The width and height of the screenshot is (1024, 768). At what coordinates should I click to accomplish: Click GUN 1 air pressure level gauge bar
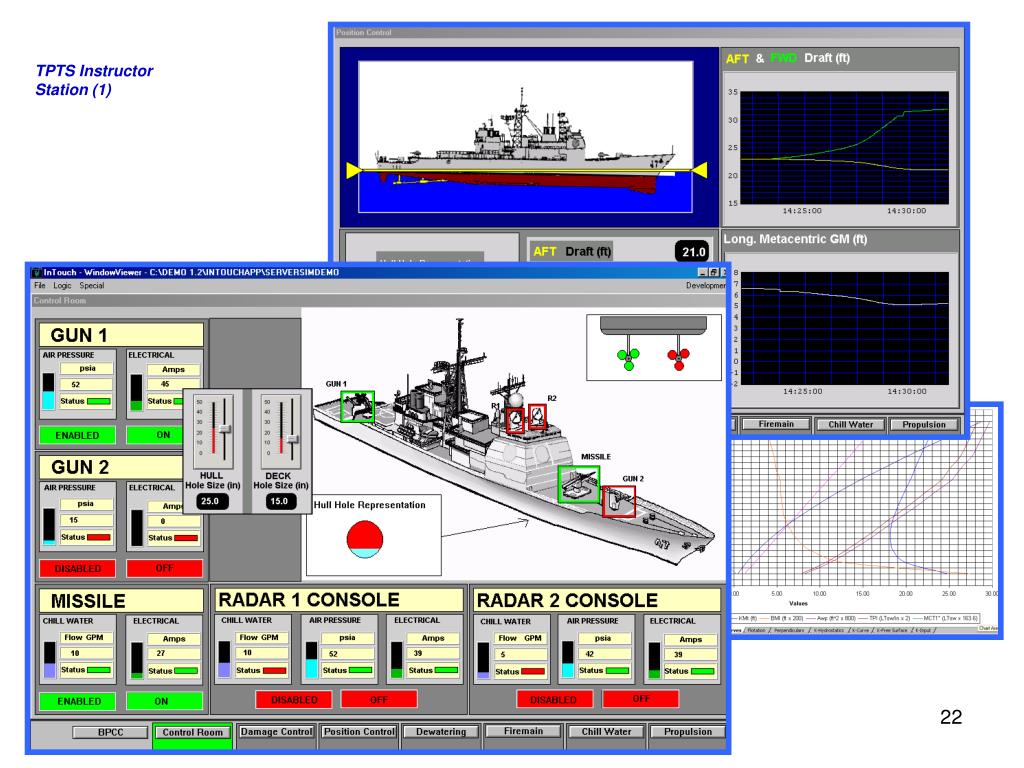pos(48,391)
